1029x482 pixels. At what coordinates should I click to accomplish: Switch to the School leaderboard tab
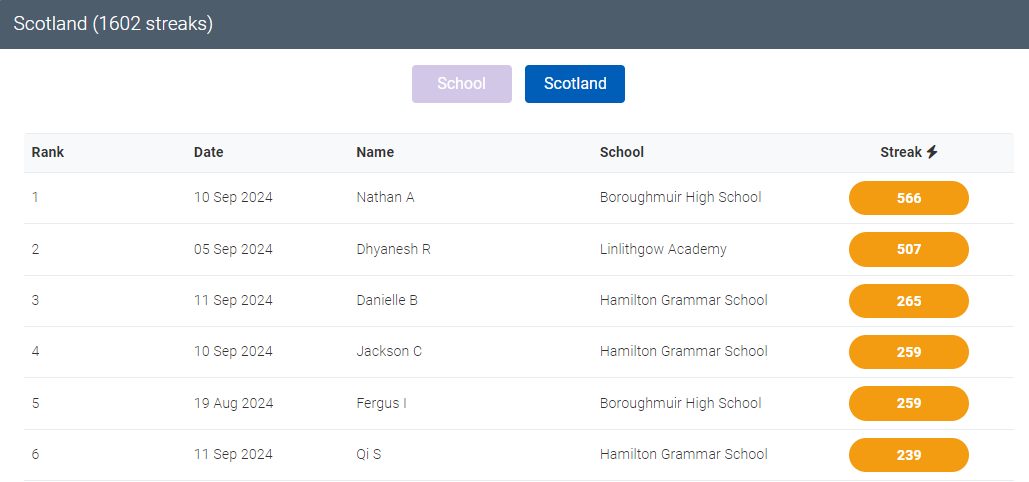pyautogui.click(x=461, y=84)
